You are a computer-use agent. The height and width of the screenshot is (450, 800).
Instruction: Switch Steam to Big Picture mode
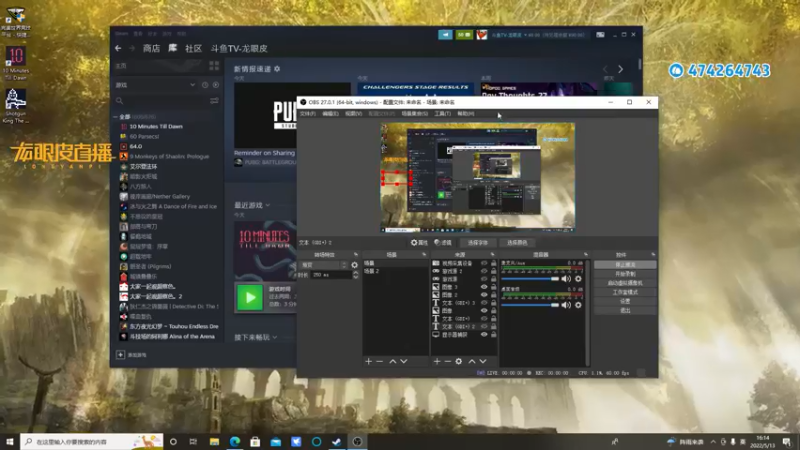[601, 35]
